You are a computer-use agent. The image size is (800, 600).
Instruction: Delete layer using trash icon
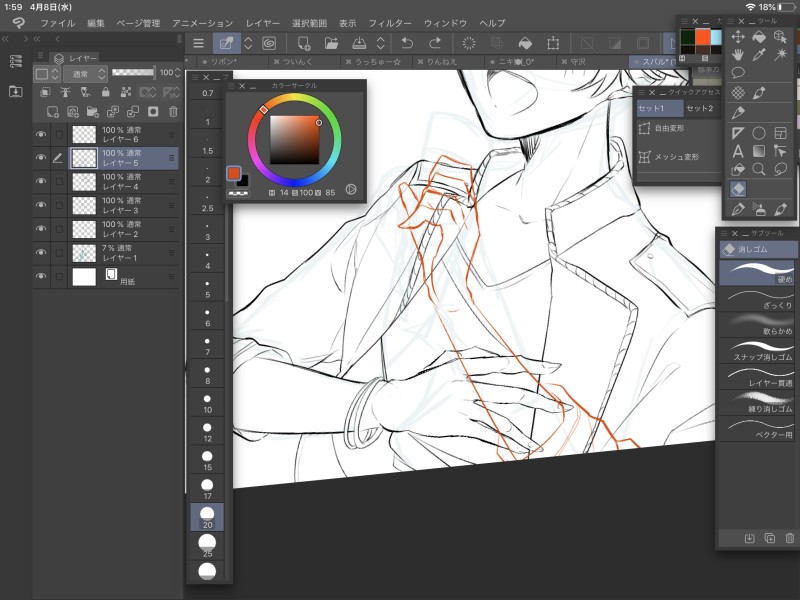point(173,112)
